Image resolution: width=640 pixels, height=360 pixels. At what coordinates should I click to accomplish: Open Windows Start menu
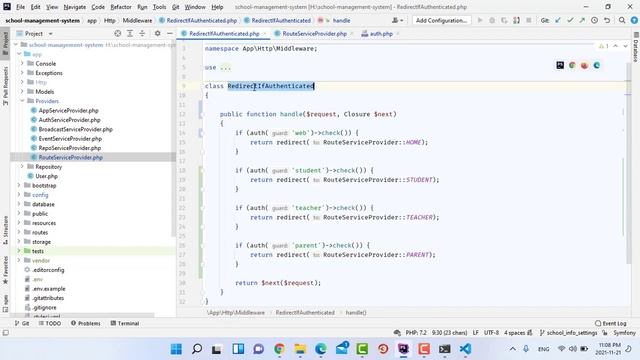[176, 349]
